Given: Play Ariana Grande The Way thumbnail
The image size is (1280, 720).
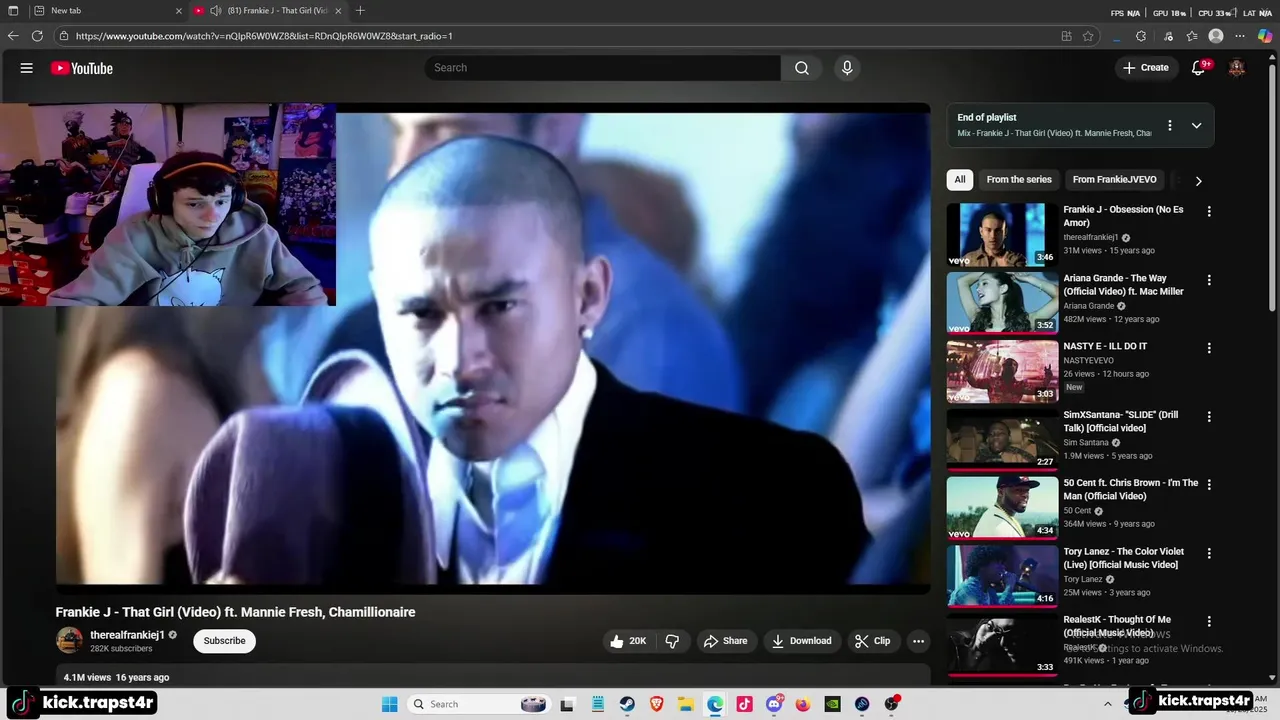Looking at the screenshot, I should [1002, 303].
